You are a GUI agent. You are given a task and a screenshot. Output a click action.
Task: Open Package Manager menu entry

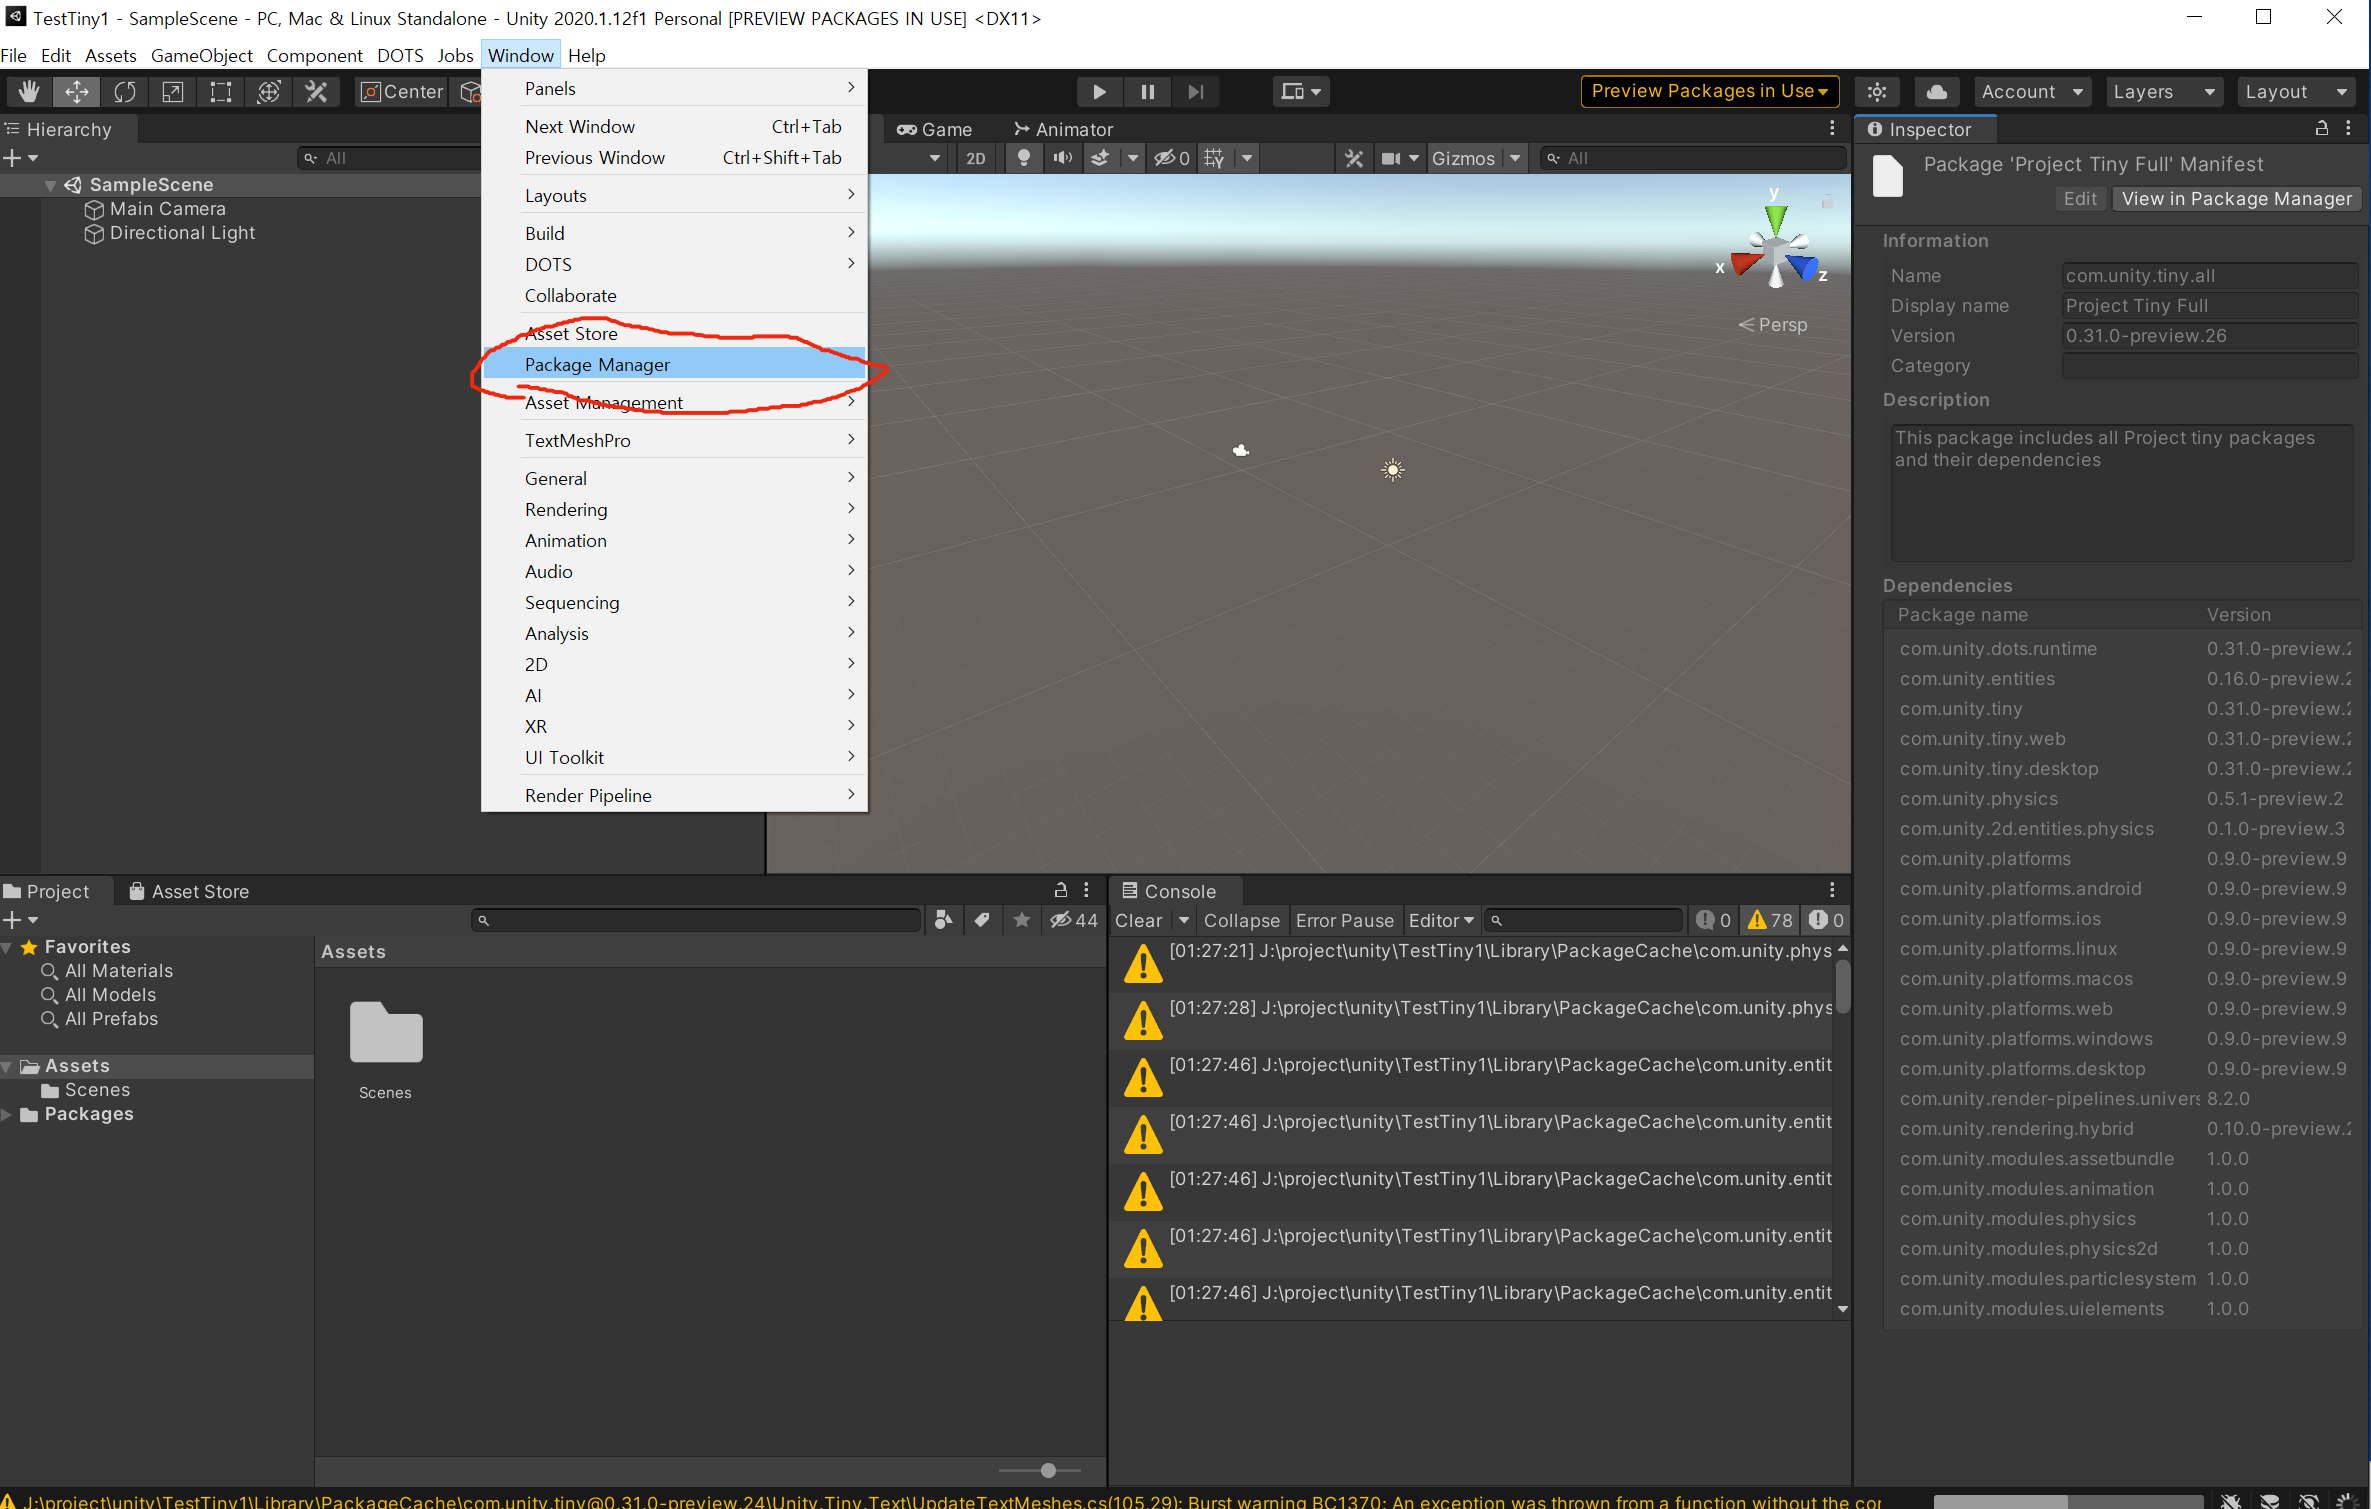pyautogui.click(x=597, y=365)
